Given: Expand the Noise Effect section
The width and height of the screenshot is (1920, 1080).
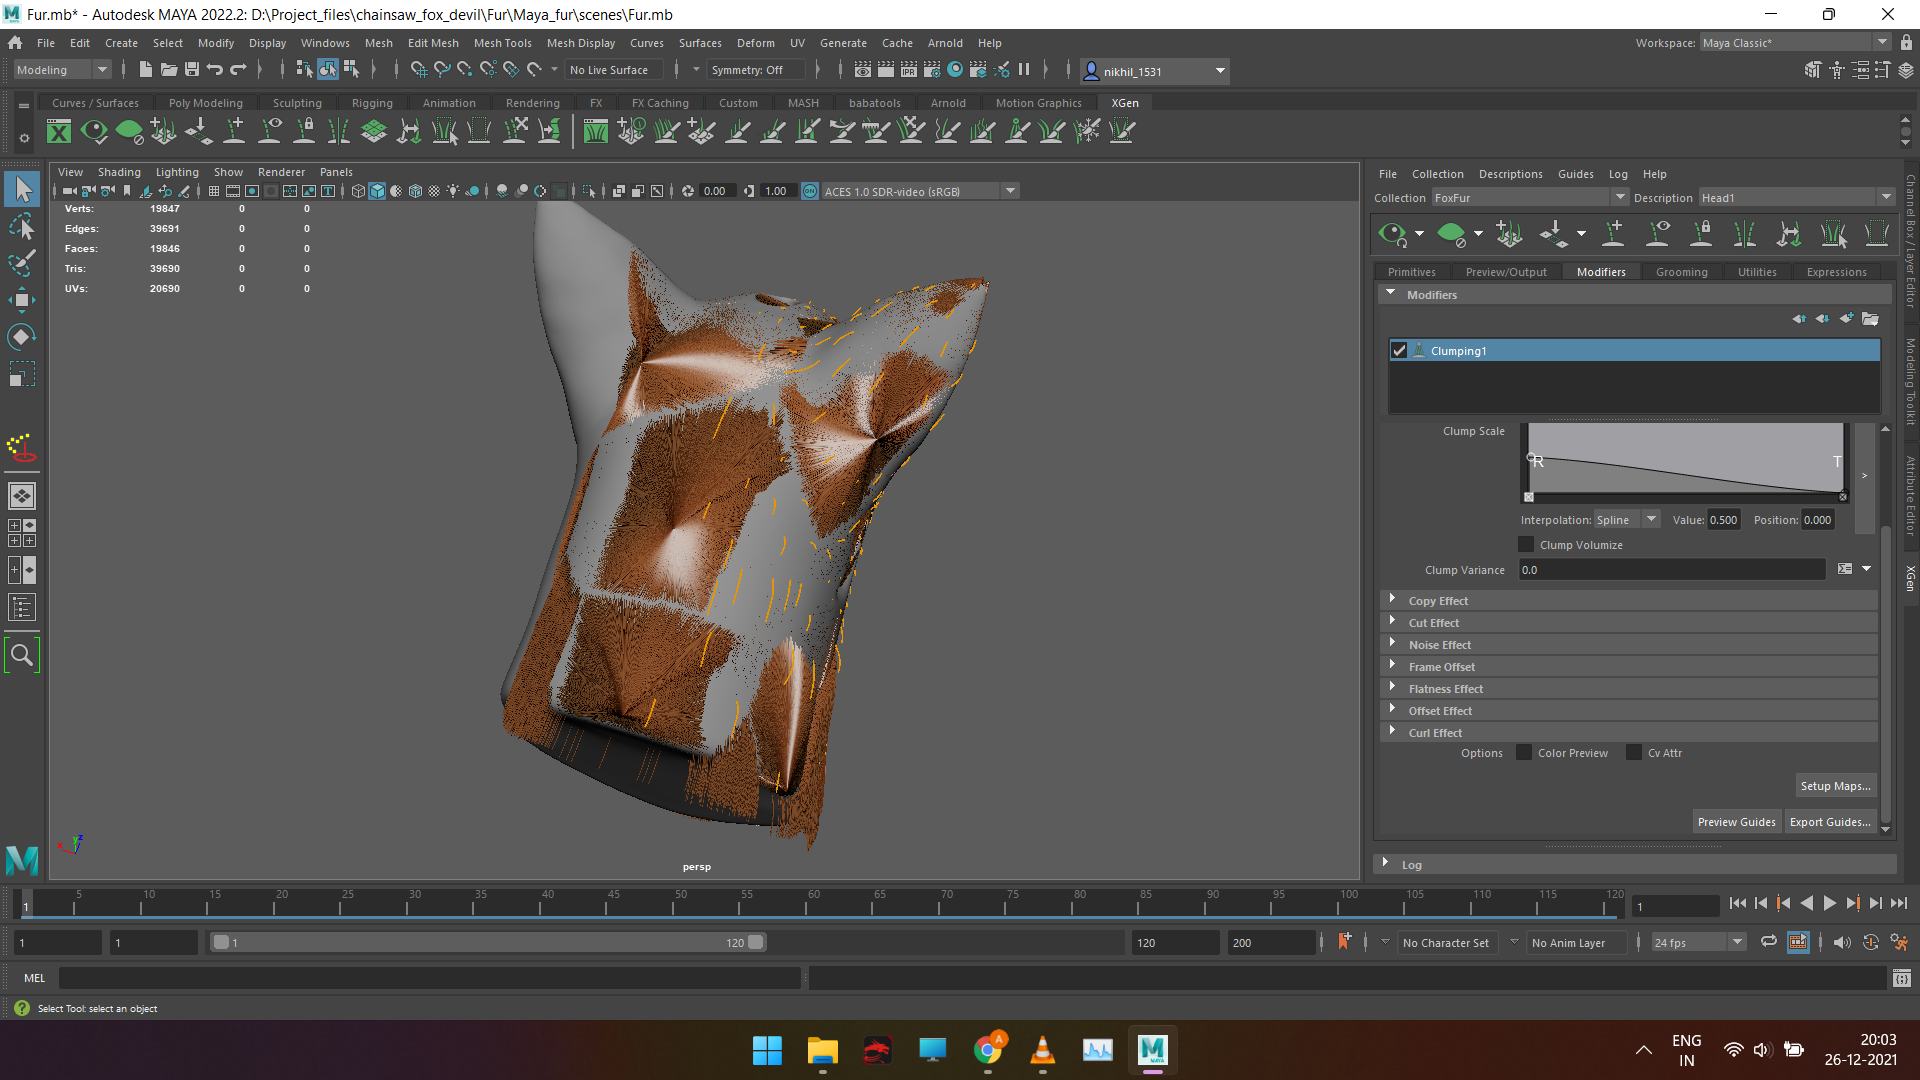Looking at the screenshot, I should pos(1392,644).
